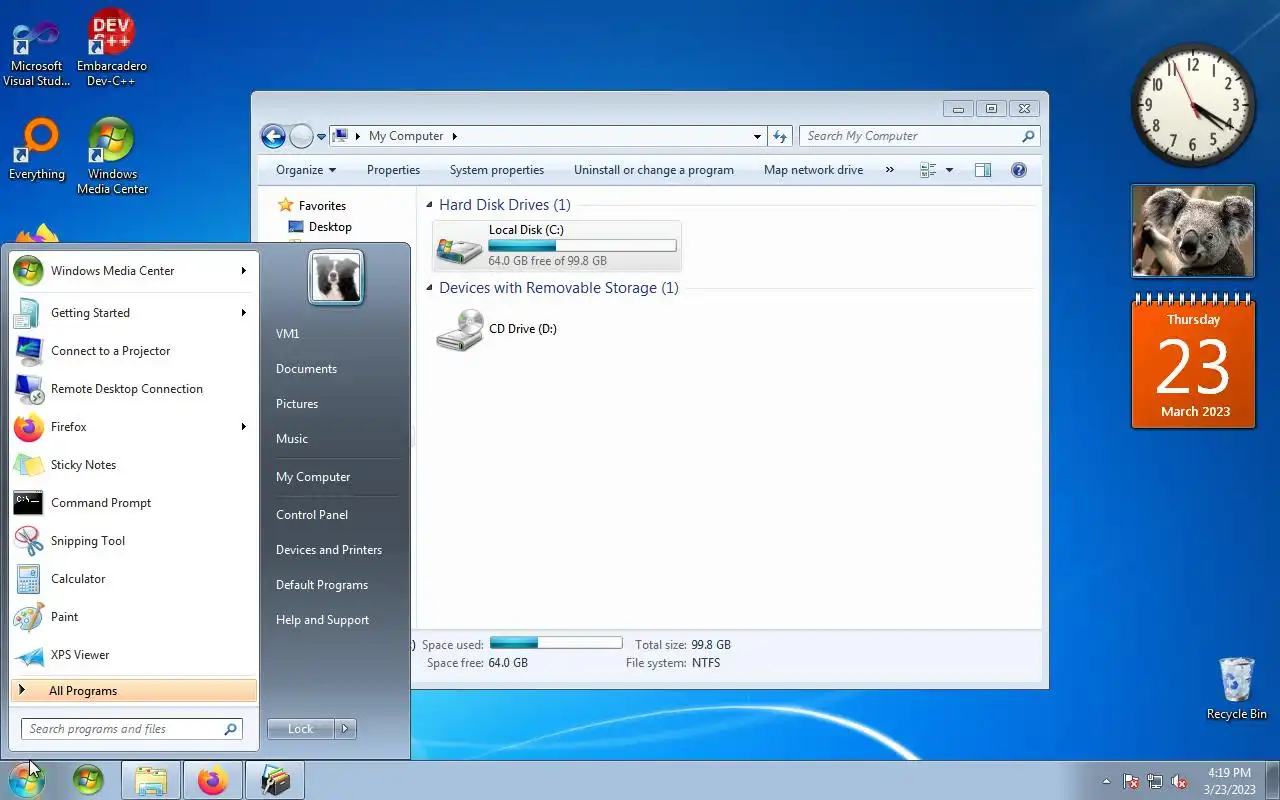Collapse the Hard Disk Drives group
This screenshot has width=1280, height=800.
pos(430,205)
